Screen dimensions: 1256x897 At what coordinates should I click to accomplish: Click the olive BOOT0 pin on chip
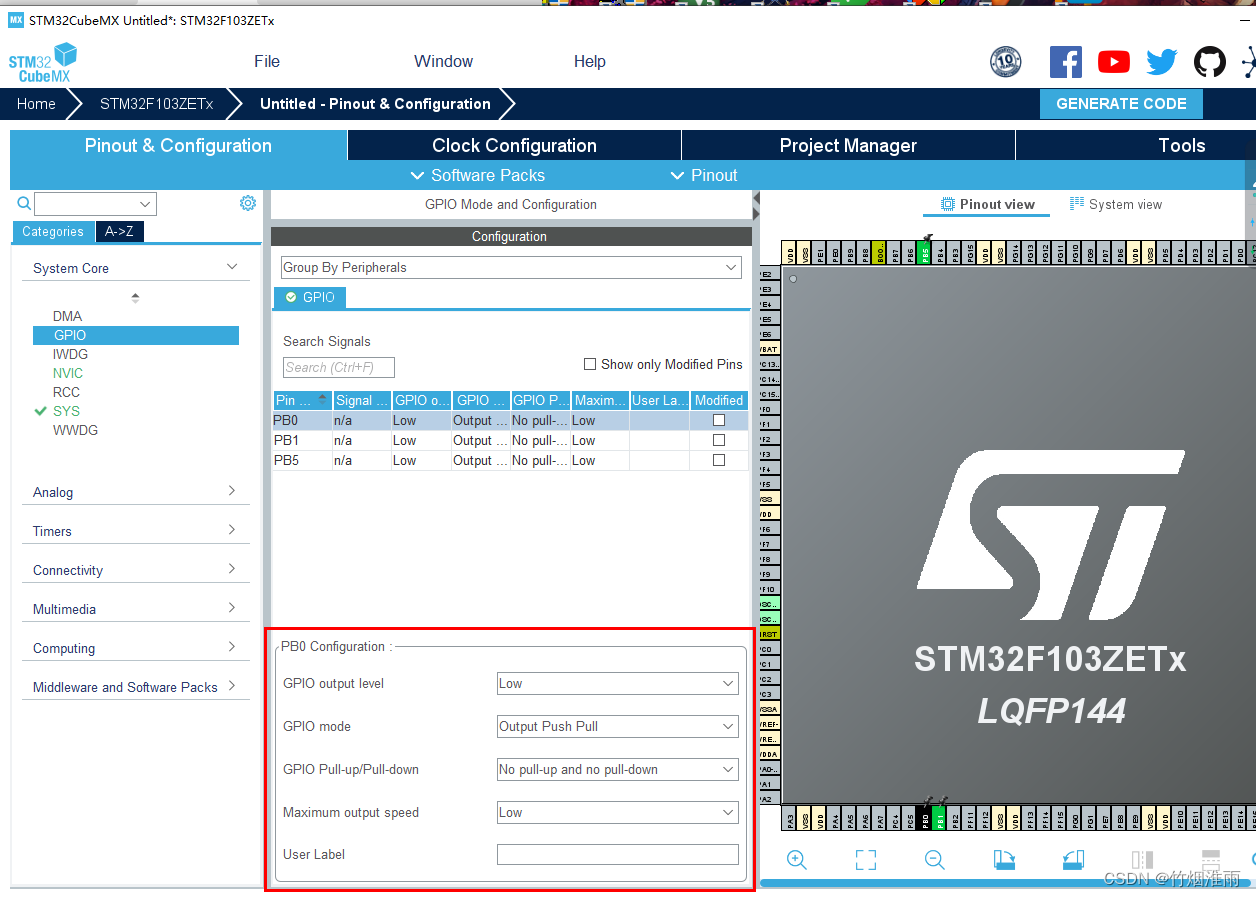pyautogui.click(x=880, y=252)
